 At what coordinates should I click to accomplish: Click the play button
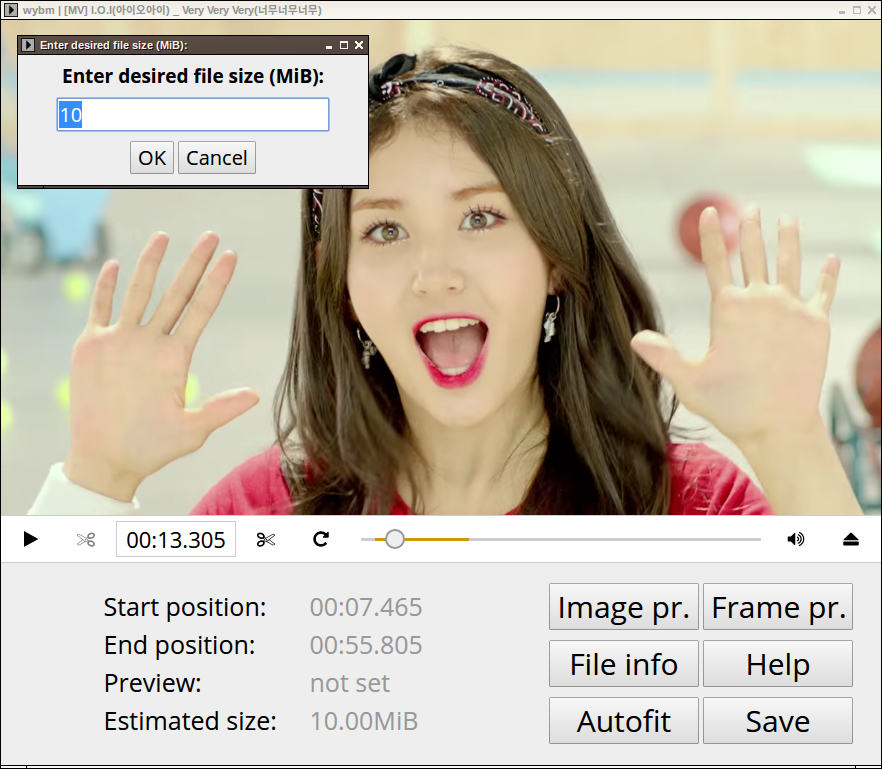pos(30,539)
